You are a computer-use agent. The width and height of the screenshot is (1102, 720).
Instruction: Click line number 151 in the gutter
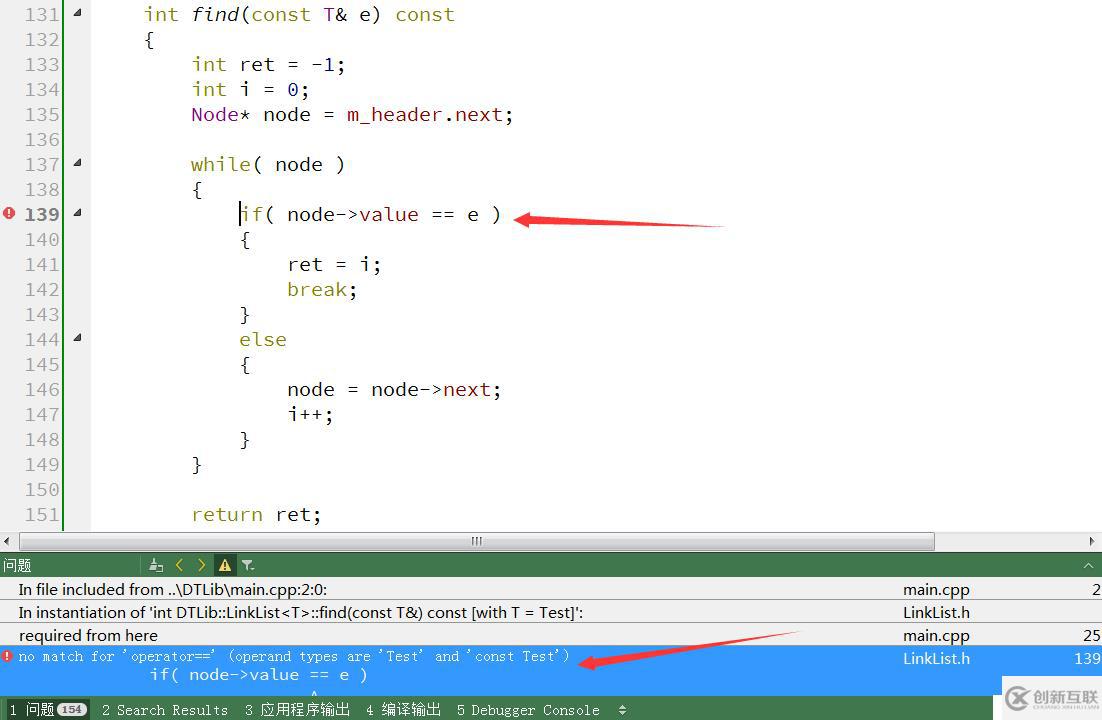pos(41,515)
